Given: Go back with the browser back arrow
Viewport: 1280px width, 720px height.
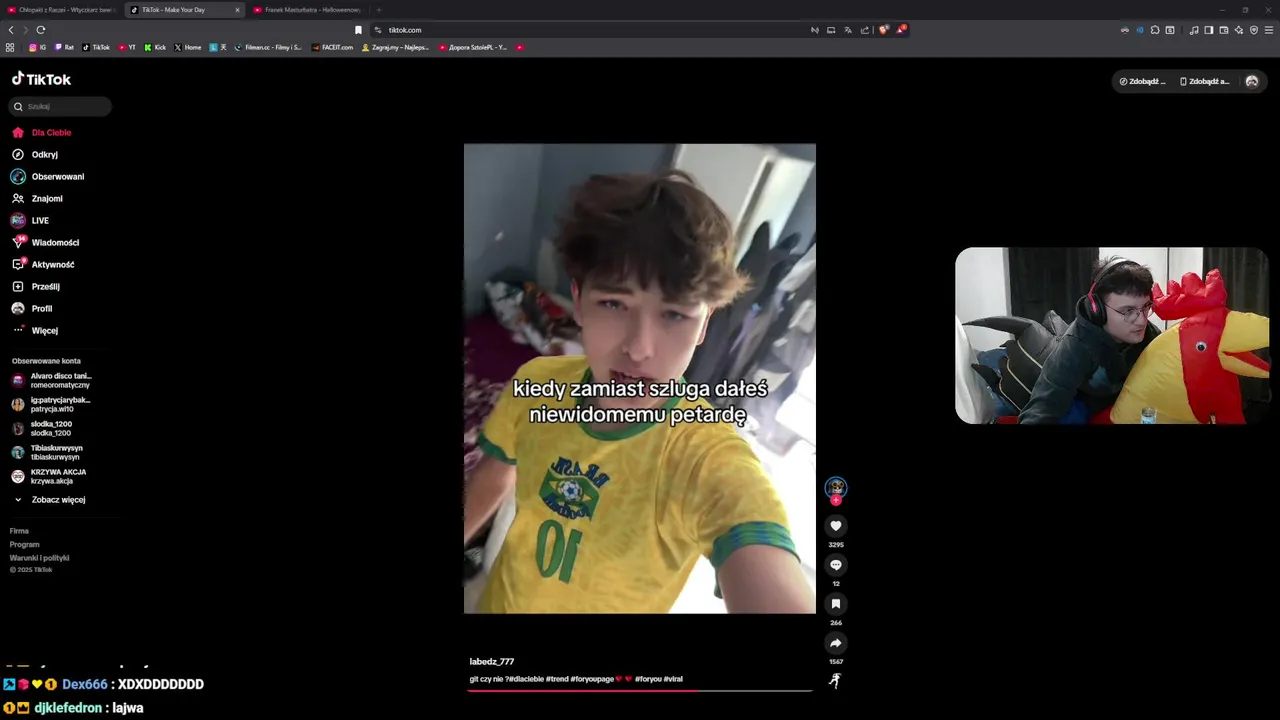Looking at the screenshot, I should click(x=11, y=30).
